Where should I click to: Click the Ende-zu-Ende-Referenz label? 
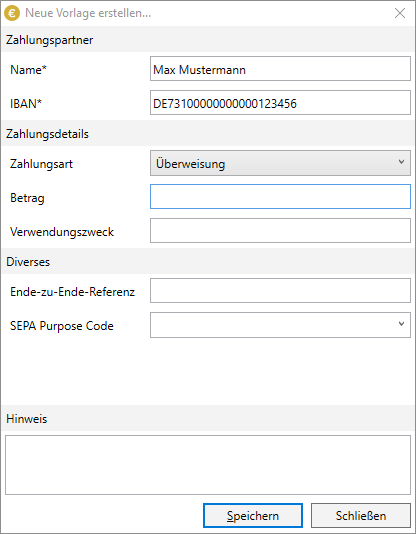73,292
